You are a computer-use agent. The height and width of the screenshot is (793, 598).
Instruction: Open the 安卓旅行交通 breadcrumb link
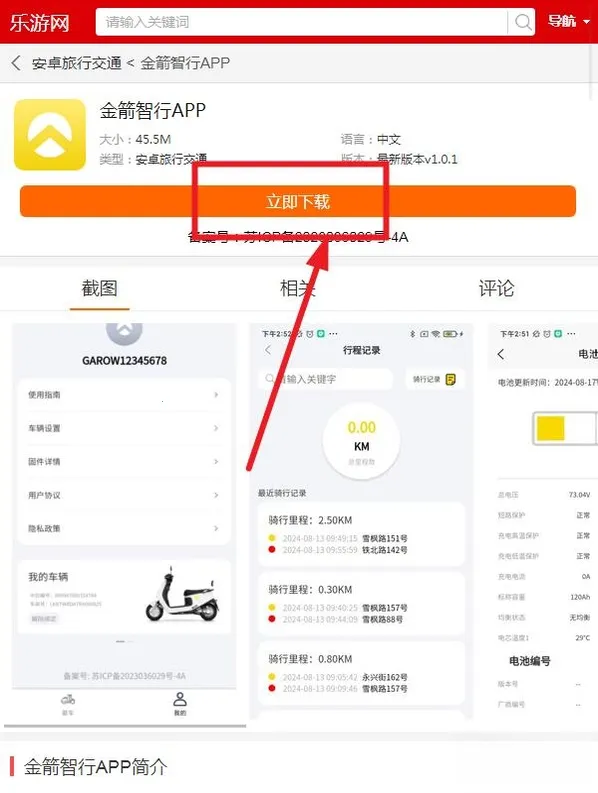coord(76,63)
